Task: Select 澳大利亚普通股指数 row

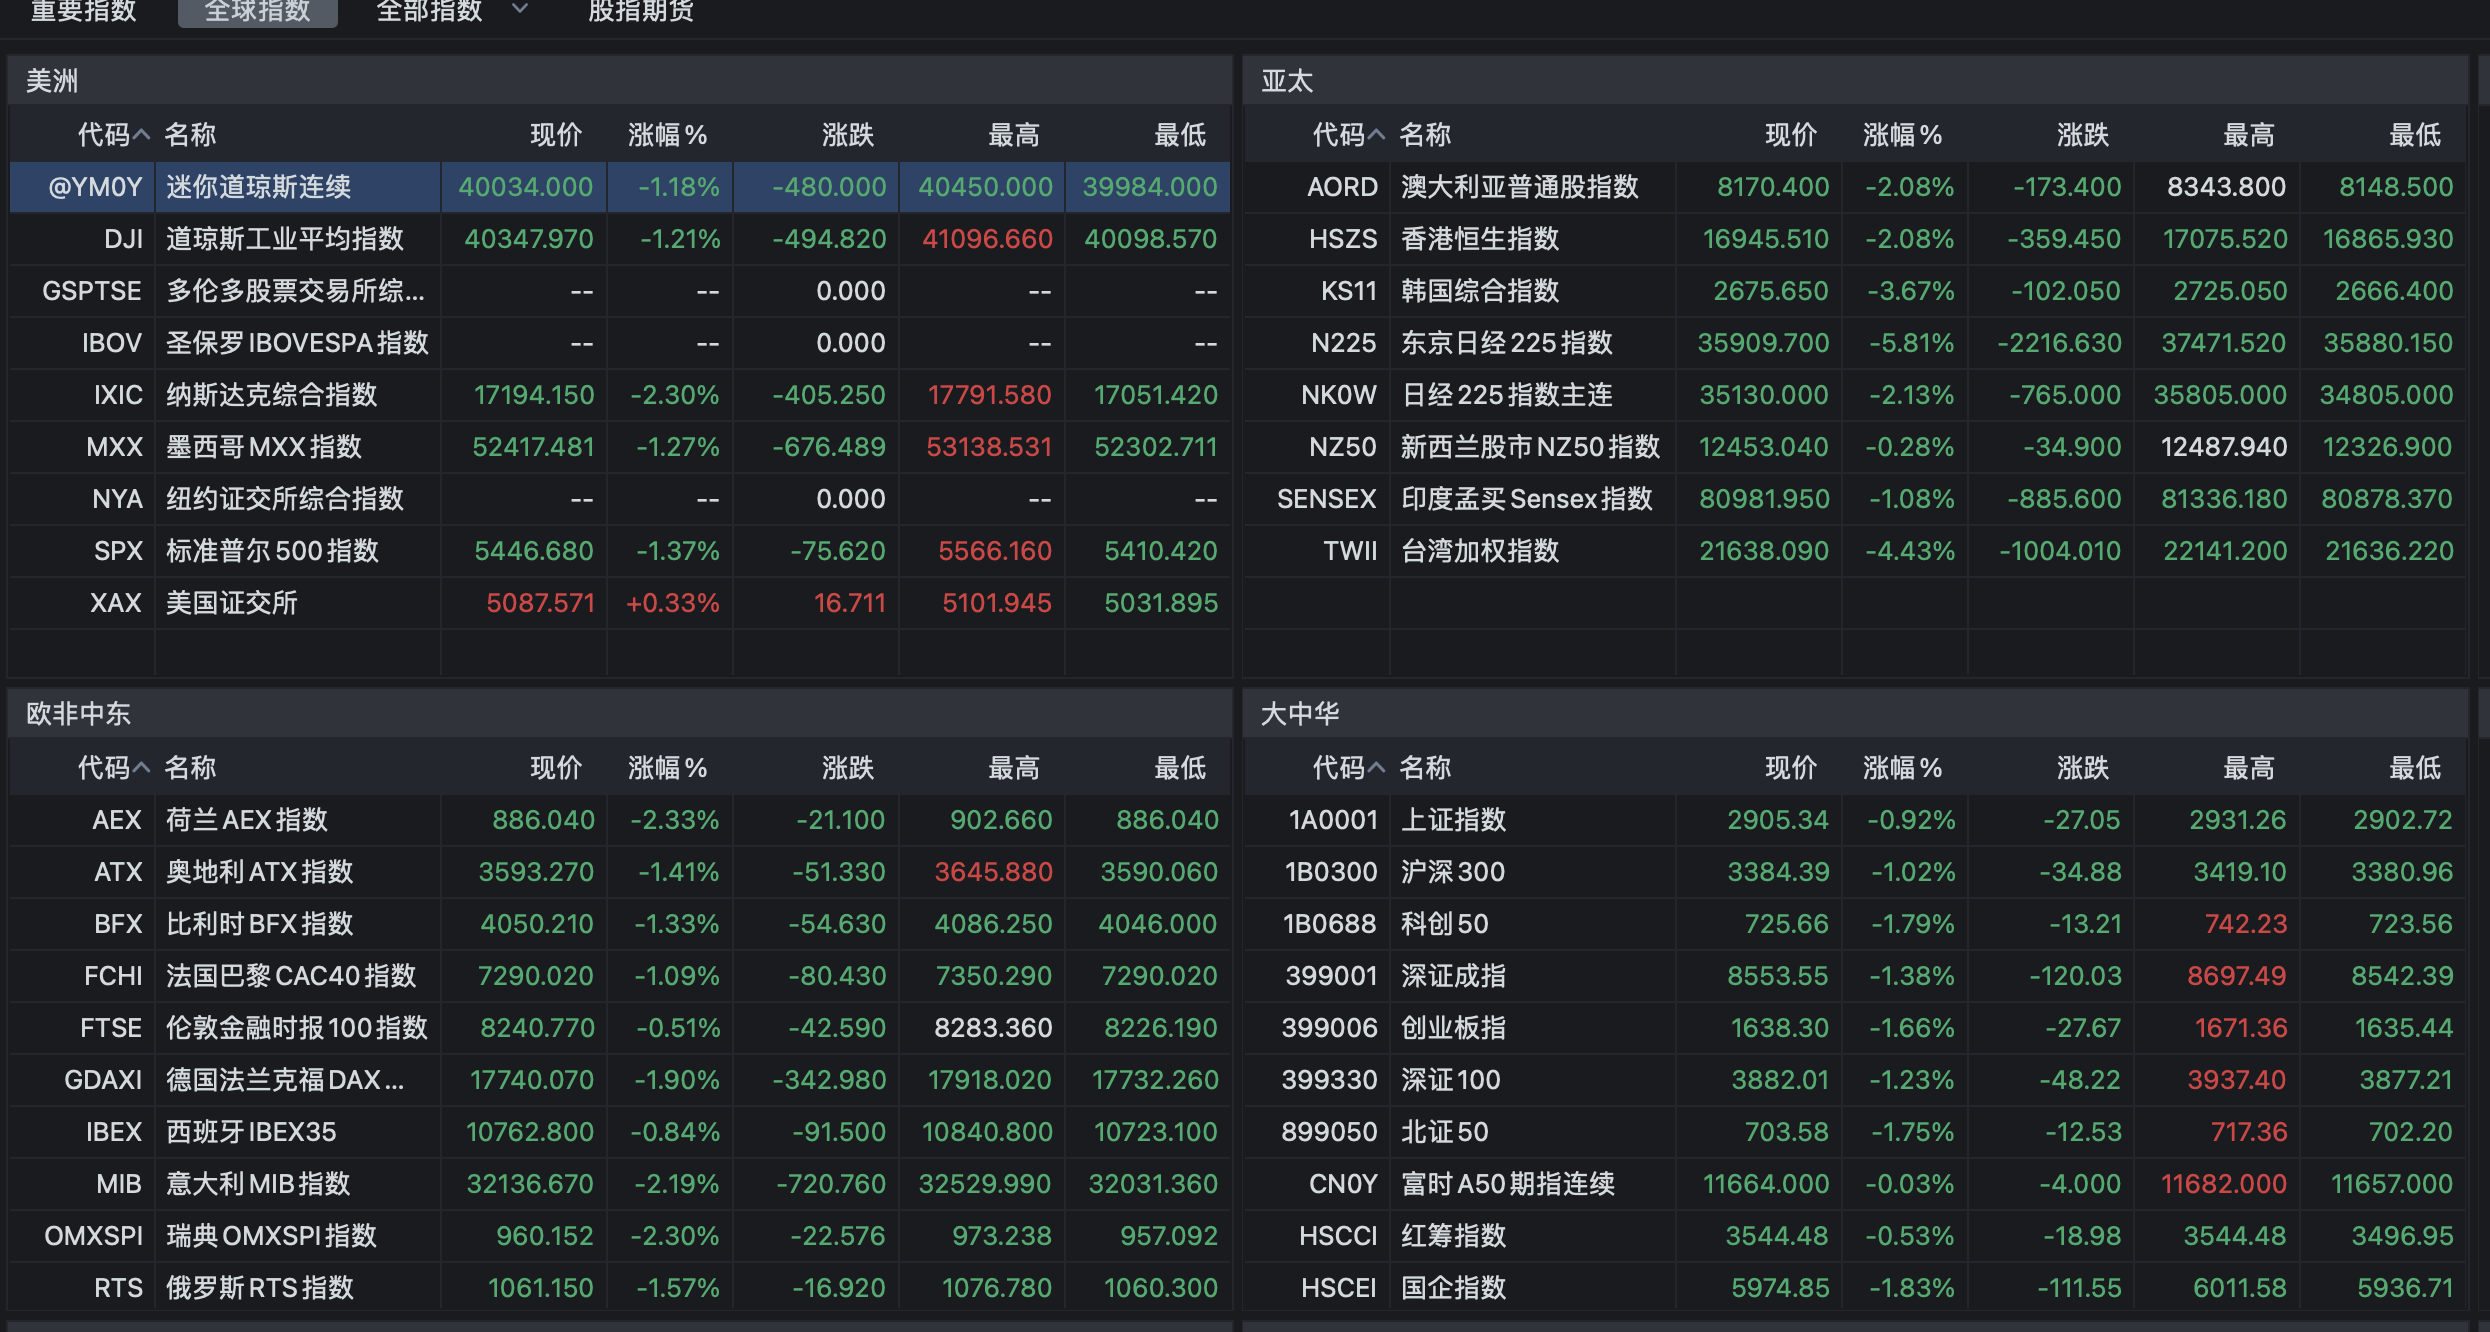Action: click(x=1856, y=187)
